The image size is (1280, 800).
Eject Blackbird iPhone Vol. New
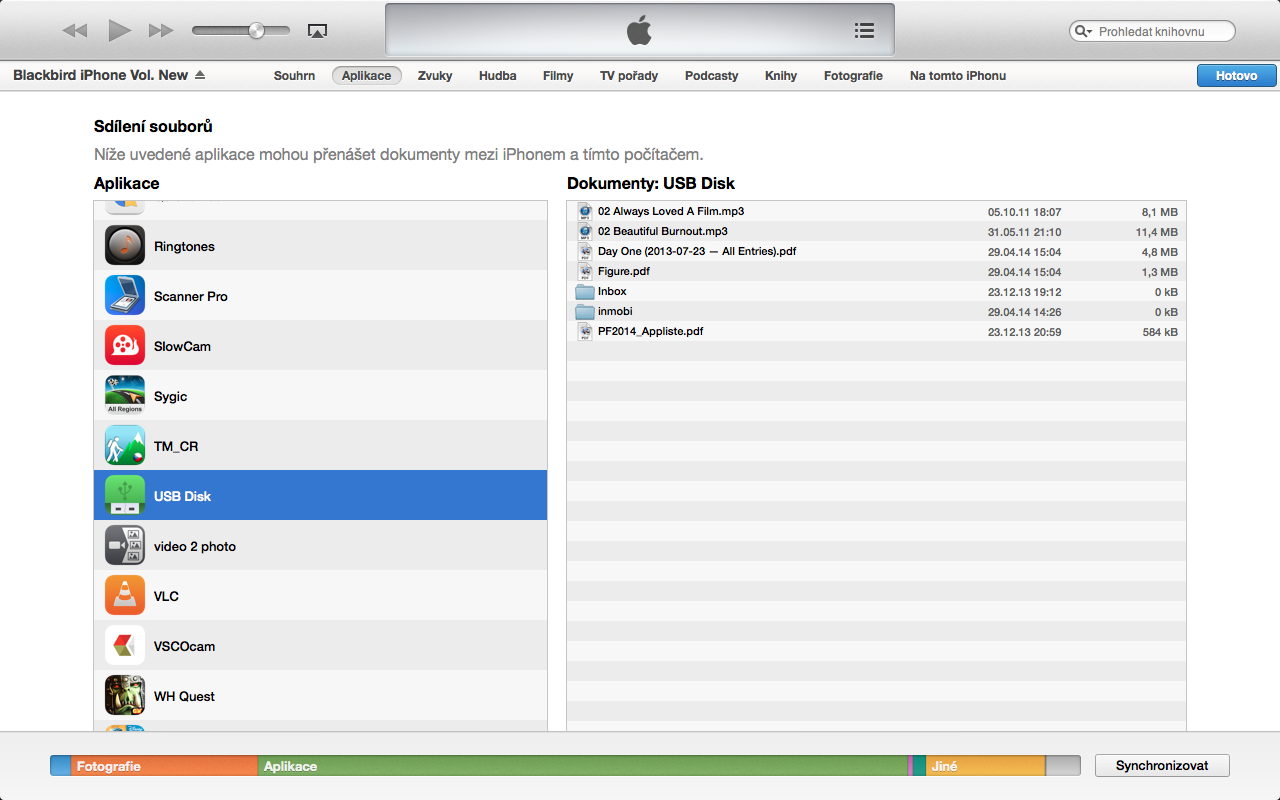[200, 76]
